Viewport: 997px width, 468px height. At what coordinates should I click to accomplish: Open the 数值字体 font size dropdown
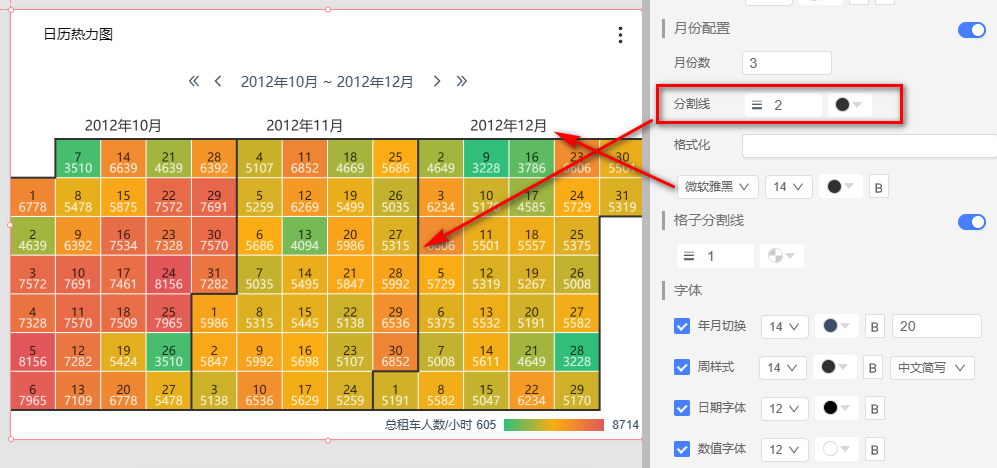tap(785, 449)
